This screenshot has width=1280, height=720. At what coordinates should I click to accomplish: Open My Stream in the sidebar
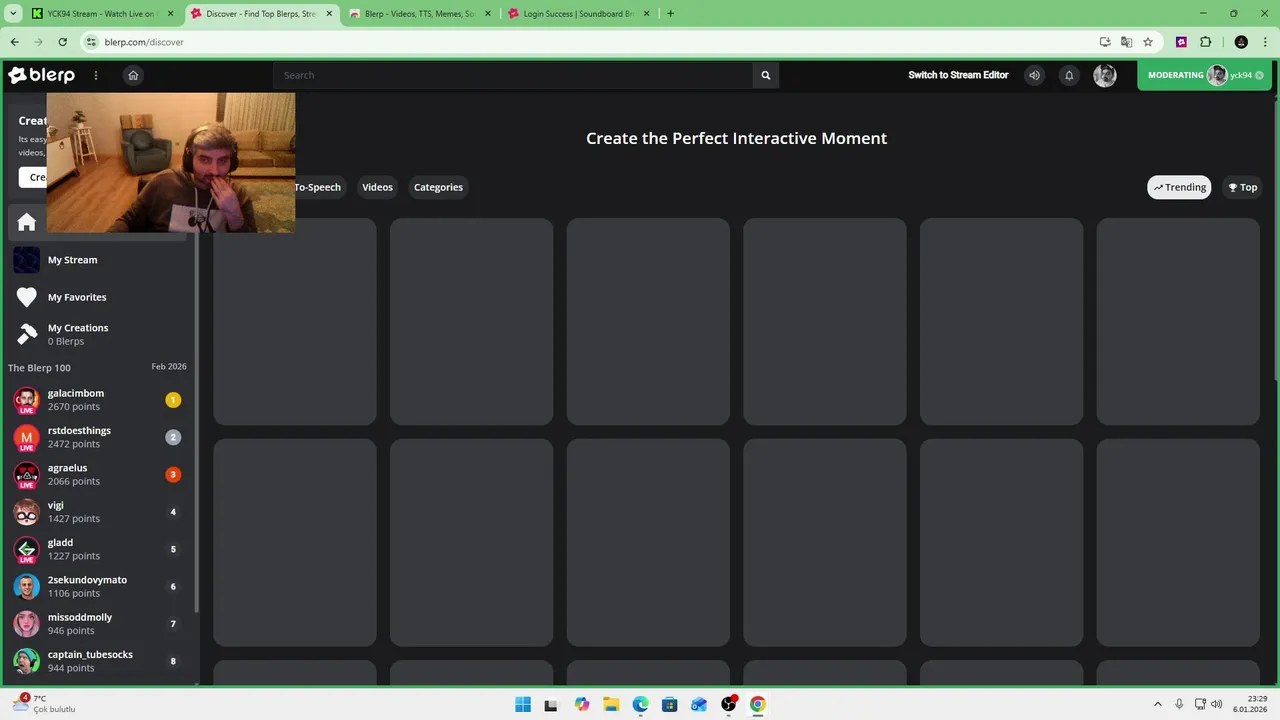98,260
